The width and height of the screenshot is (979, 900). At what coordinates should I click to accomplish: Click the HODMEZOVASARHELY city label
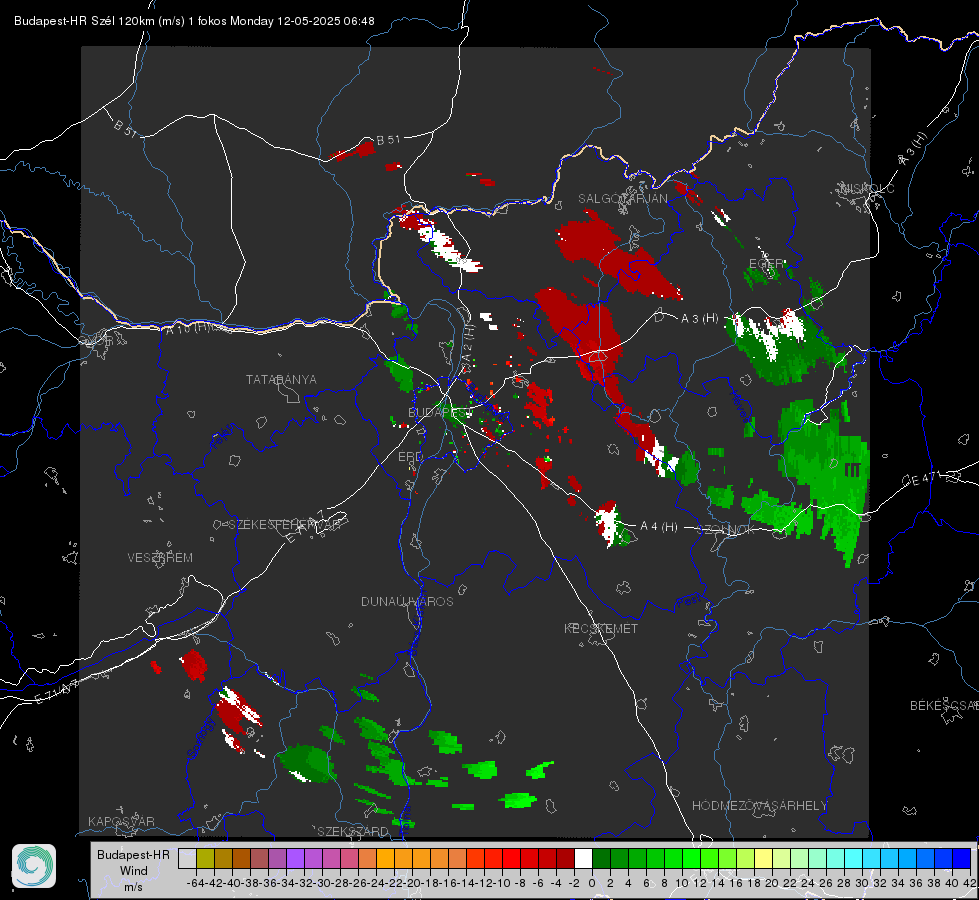pyautogui.click(x=759, y=806)
